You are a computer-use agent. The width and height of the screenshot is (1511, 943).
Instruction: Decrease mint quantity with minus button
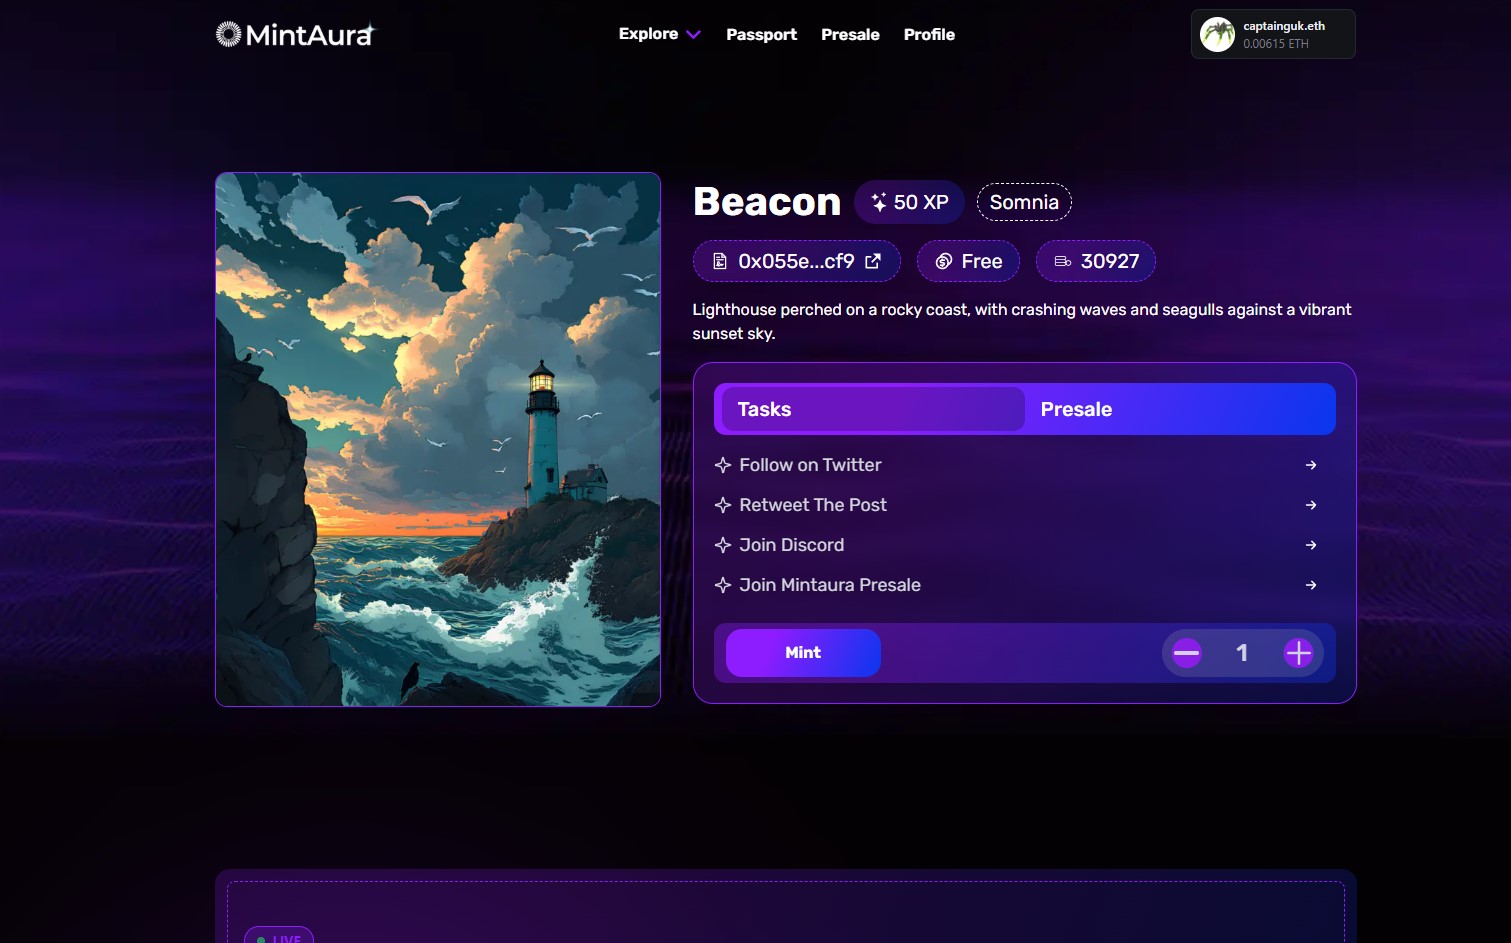[1187, 653]
